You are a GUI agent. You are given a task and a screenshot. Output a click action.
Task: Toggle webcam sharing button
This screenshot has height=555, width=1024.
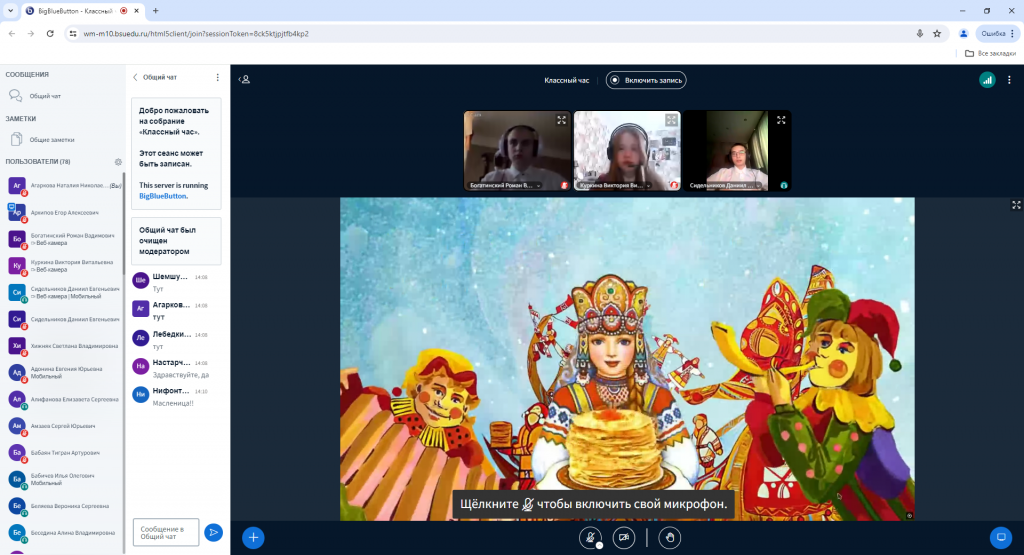tap(624, 537)
